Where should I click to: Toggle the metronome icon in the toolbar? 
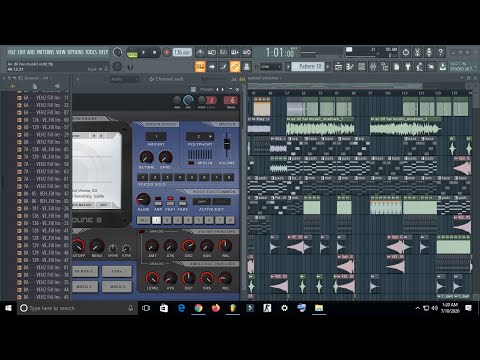click(200, 52)
